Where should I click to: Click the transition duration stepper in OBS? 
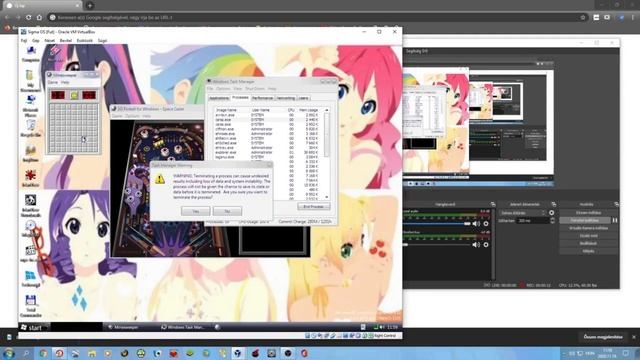tap(552, 220)
